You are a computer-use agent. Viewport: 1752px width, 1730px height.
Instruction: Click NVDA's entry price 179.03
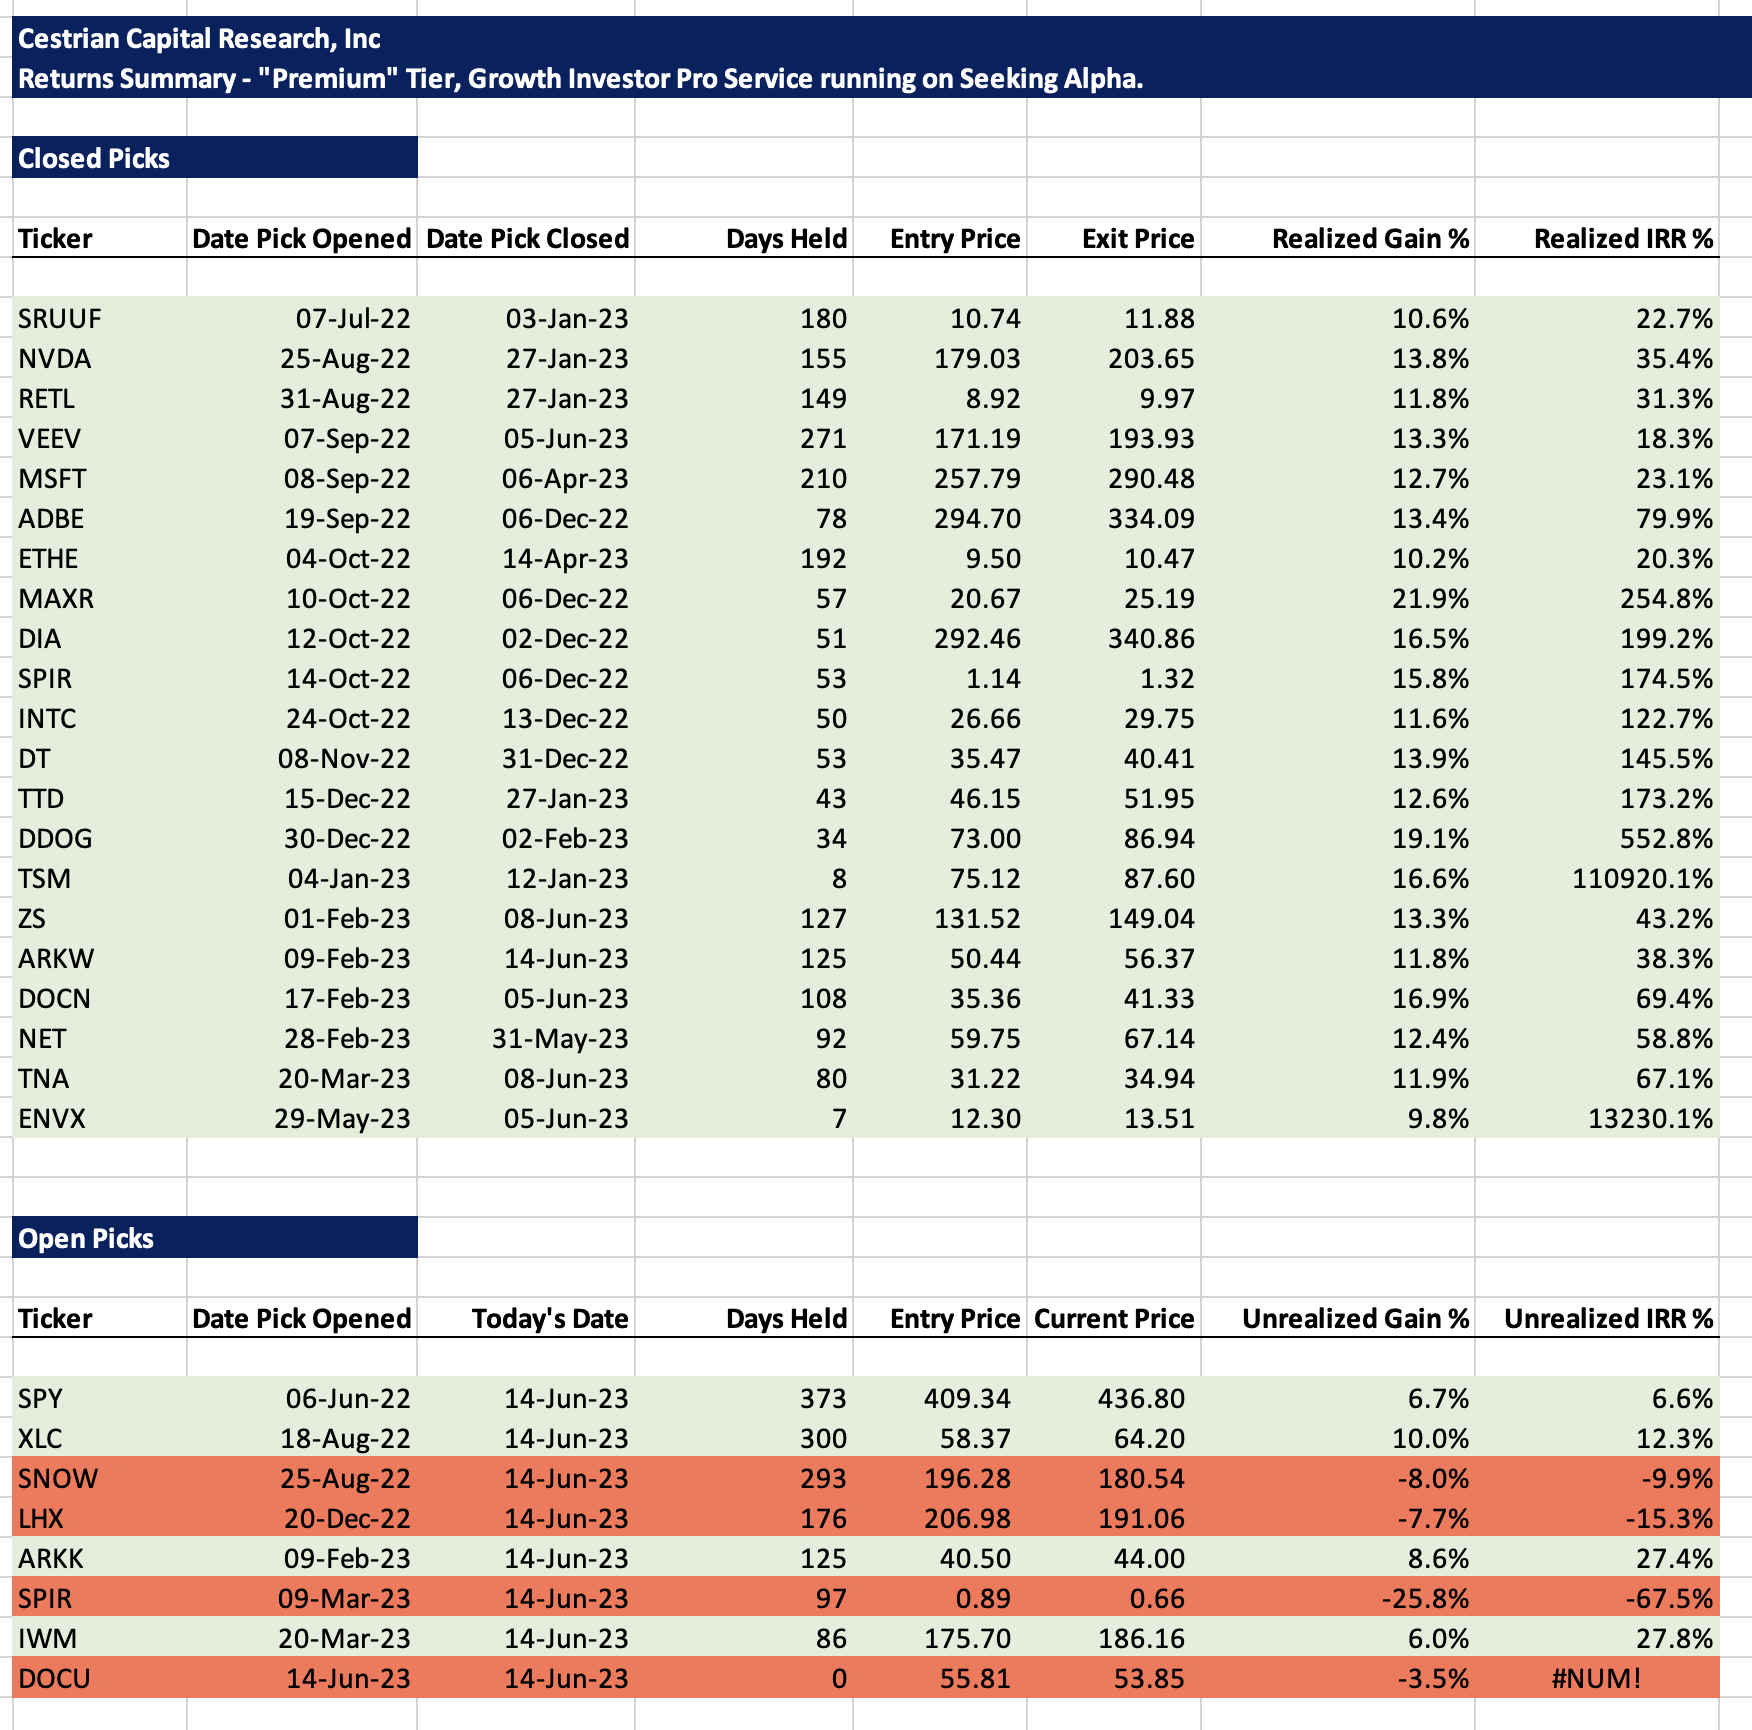(x=977, y=359)
